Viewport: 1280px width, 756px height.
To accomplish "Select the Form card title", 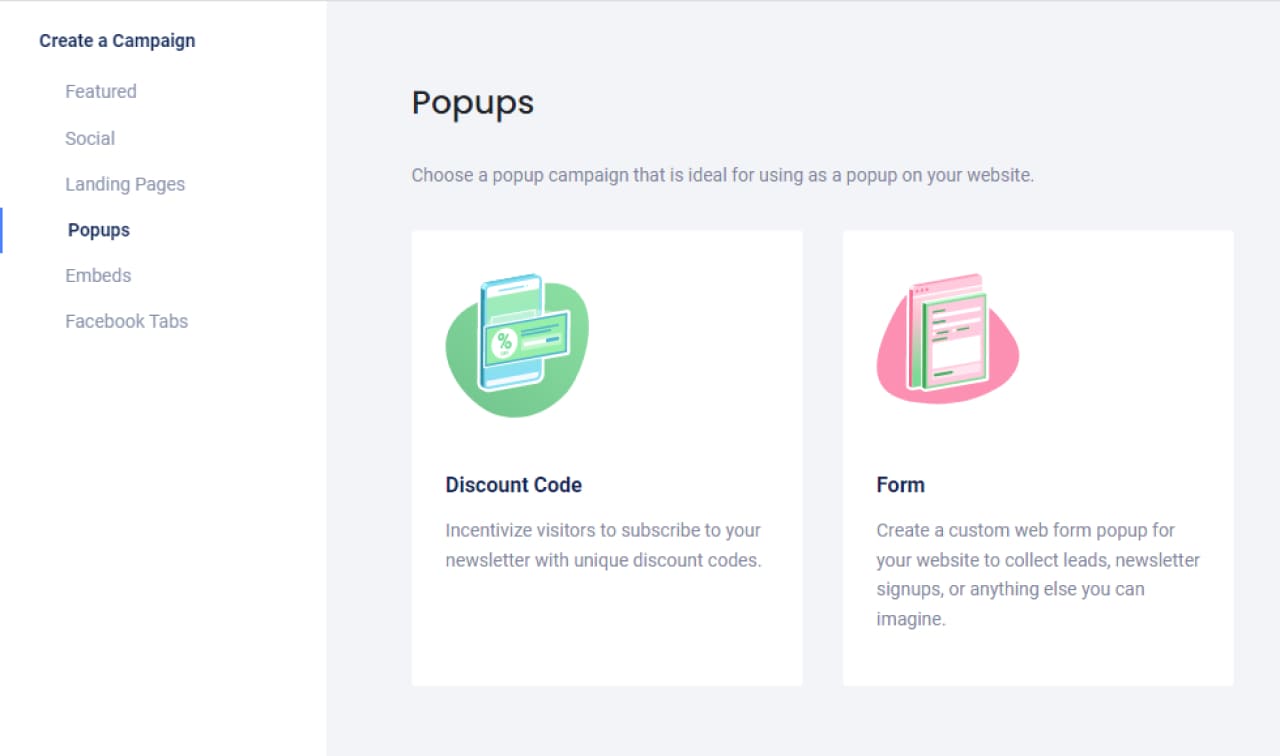I will [x=901, y=485].
